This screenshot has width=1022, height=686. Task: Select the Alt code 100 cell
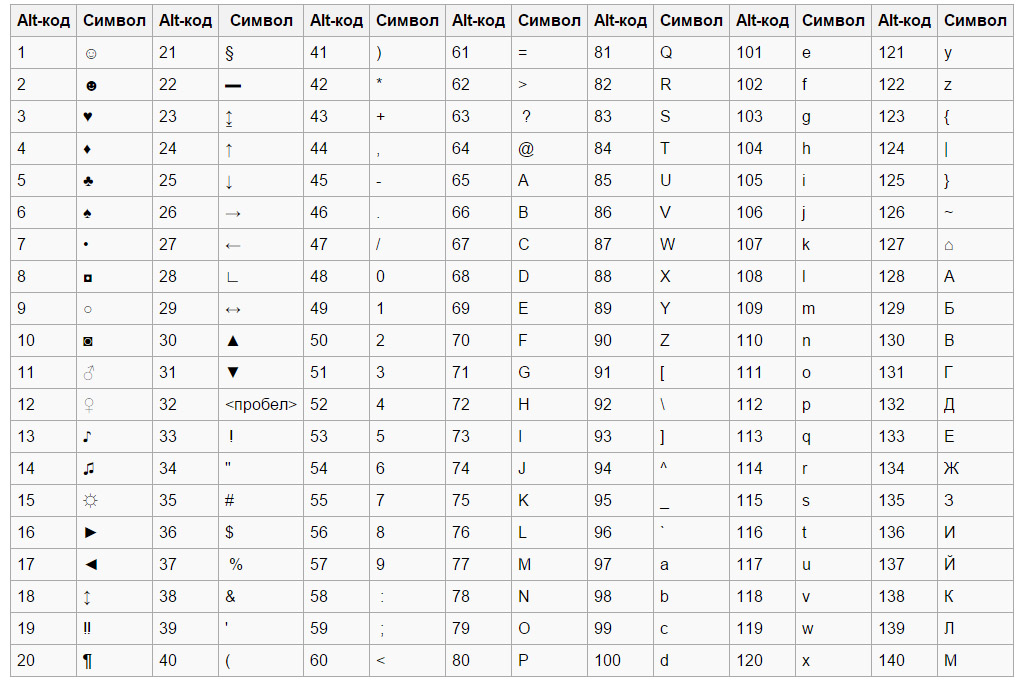point(608,661)
